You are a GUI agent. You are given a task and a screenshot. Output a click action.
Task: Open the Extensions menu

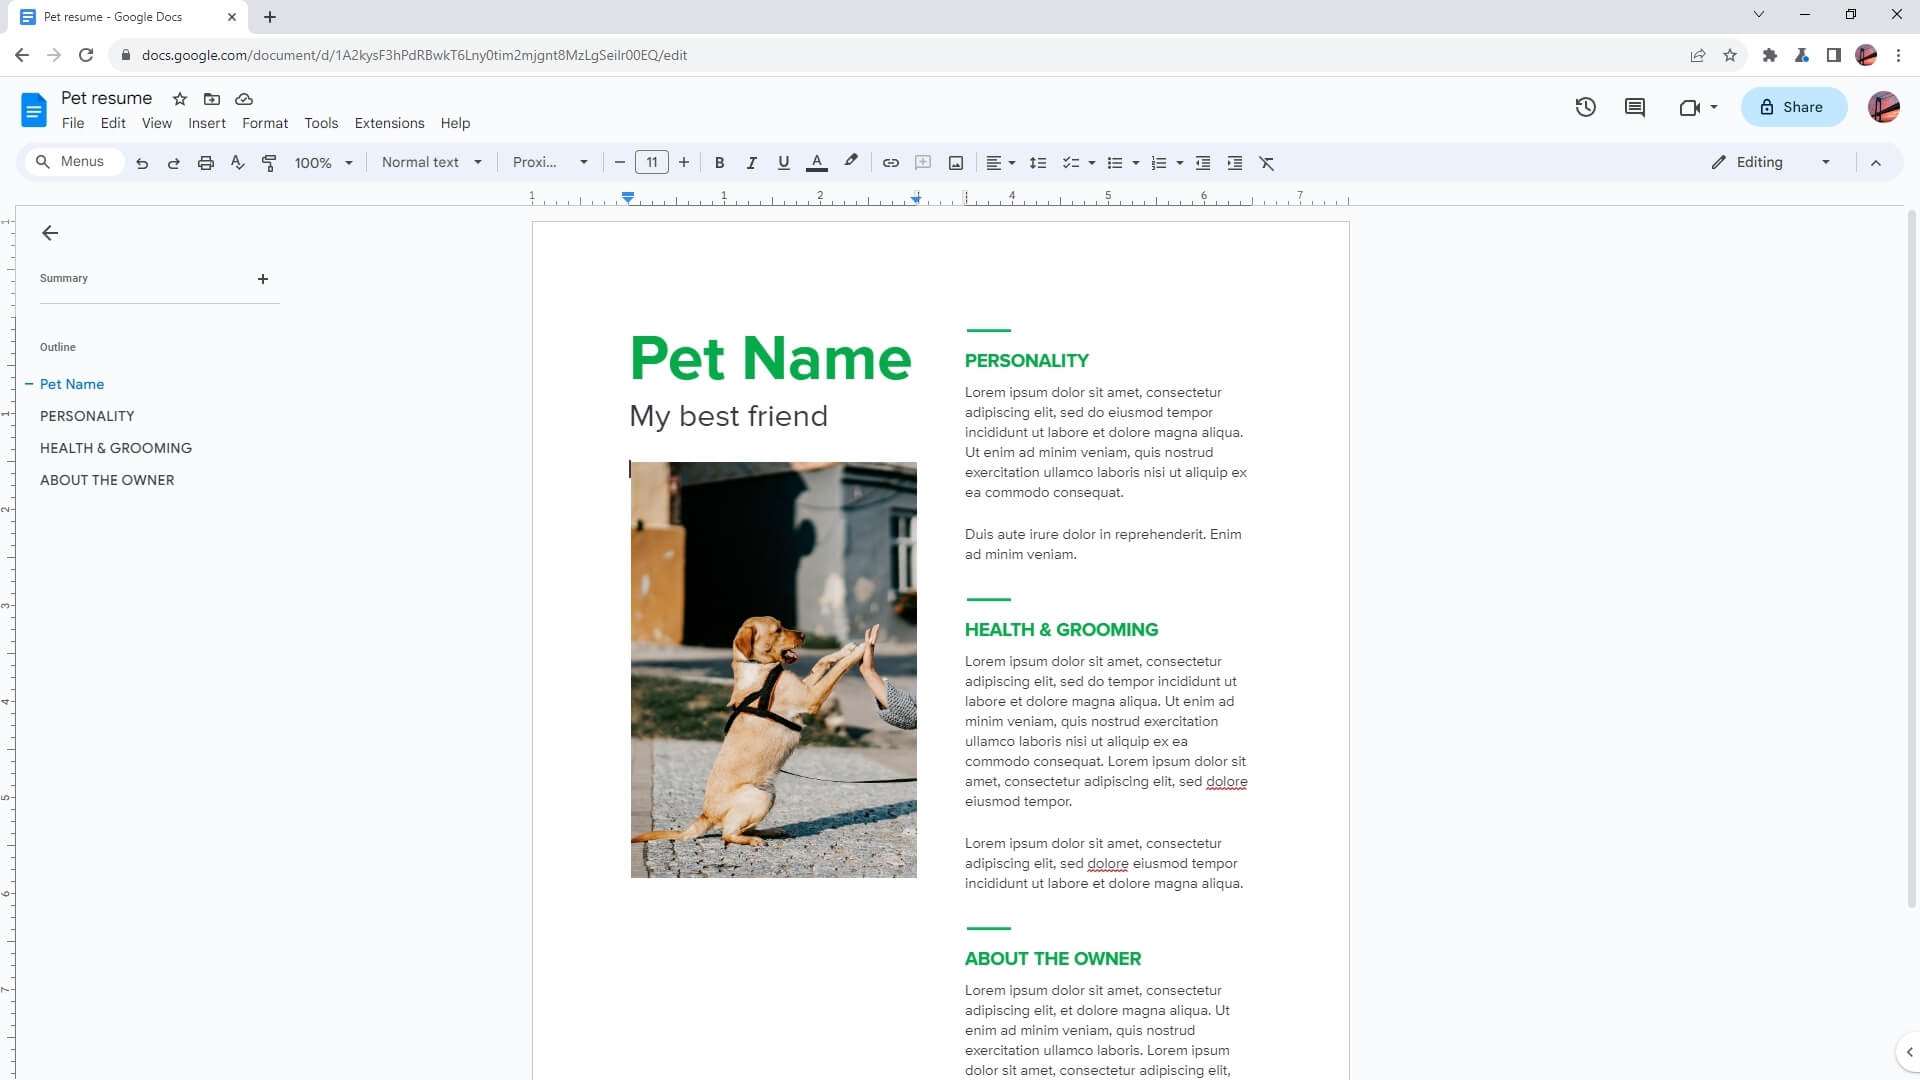(x=389, y=123)
